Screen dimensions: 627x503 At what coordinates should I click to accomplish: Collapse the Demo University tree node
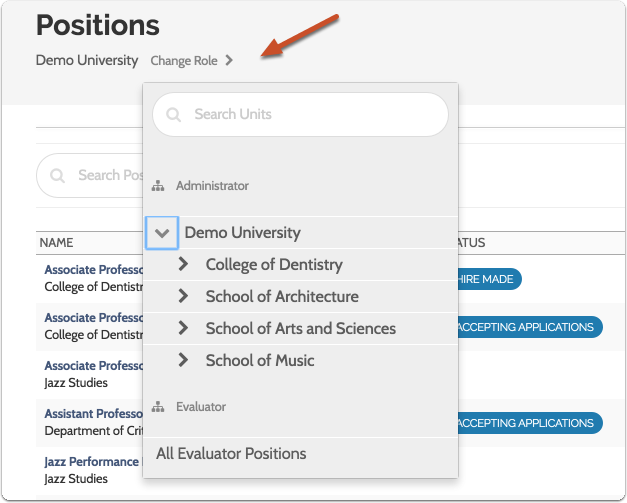[162, 233]
